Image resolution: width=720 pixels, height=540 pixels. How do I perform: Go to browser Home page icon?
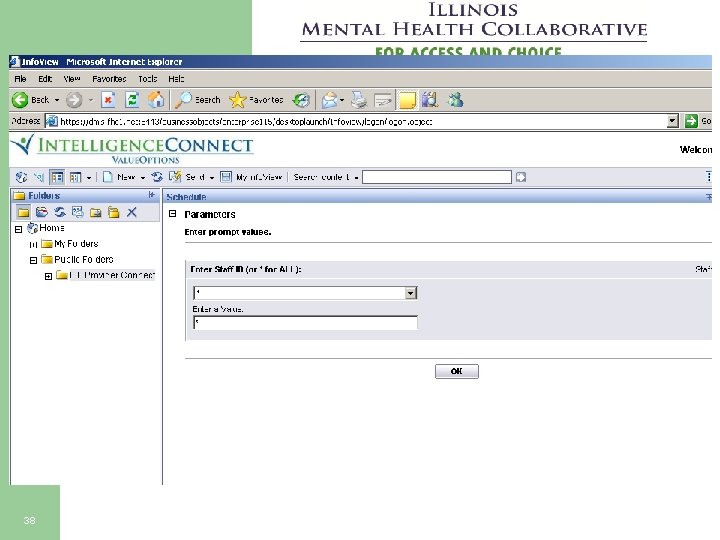(156, 100)
